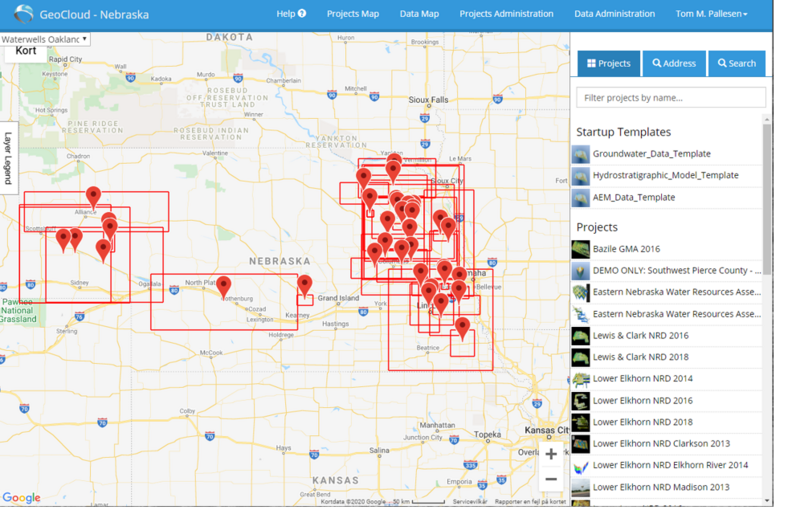Click the project list scrollbar down arrow
788x510 pixels.
pos(767,500)
